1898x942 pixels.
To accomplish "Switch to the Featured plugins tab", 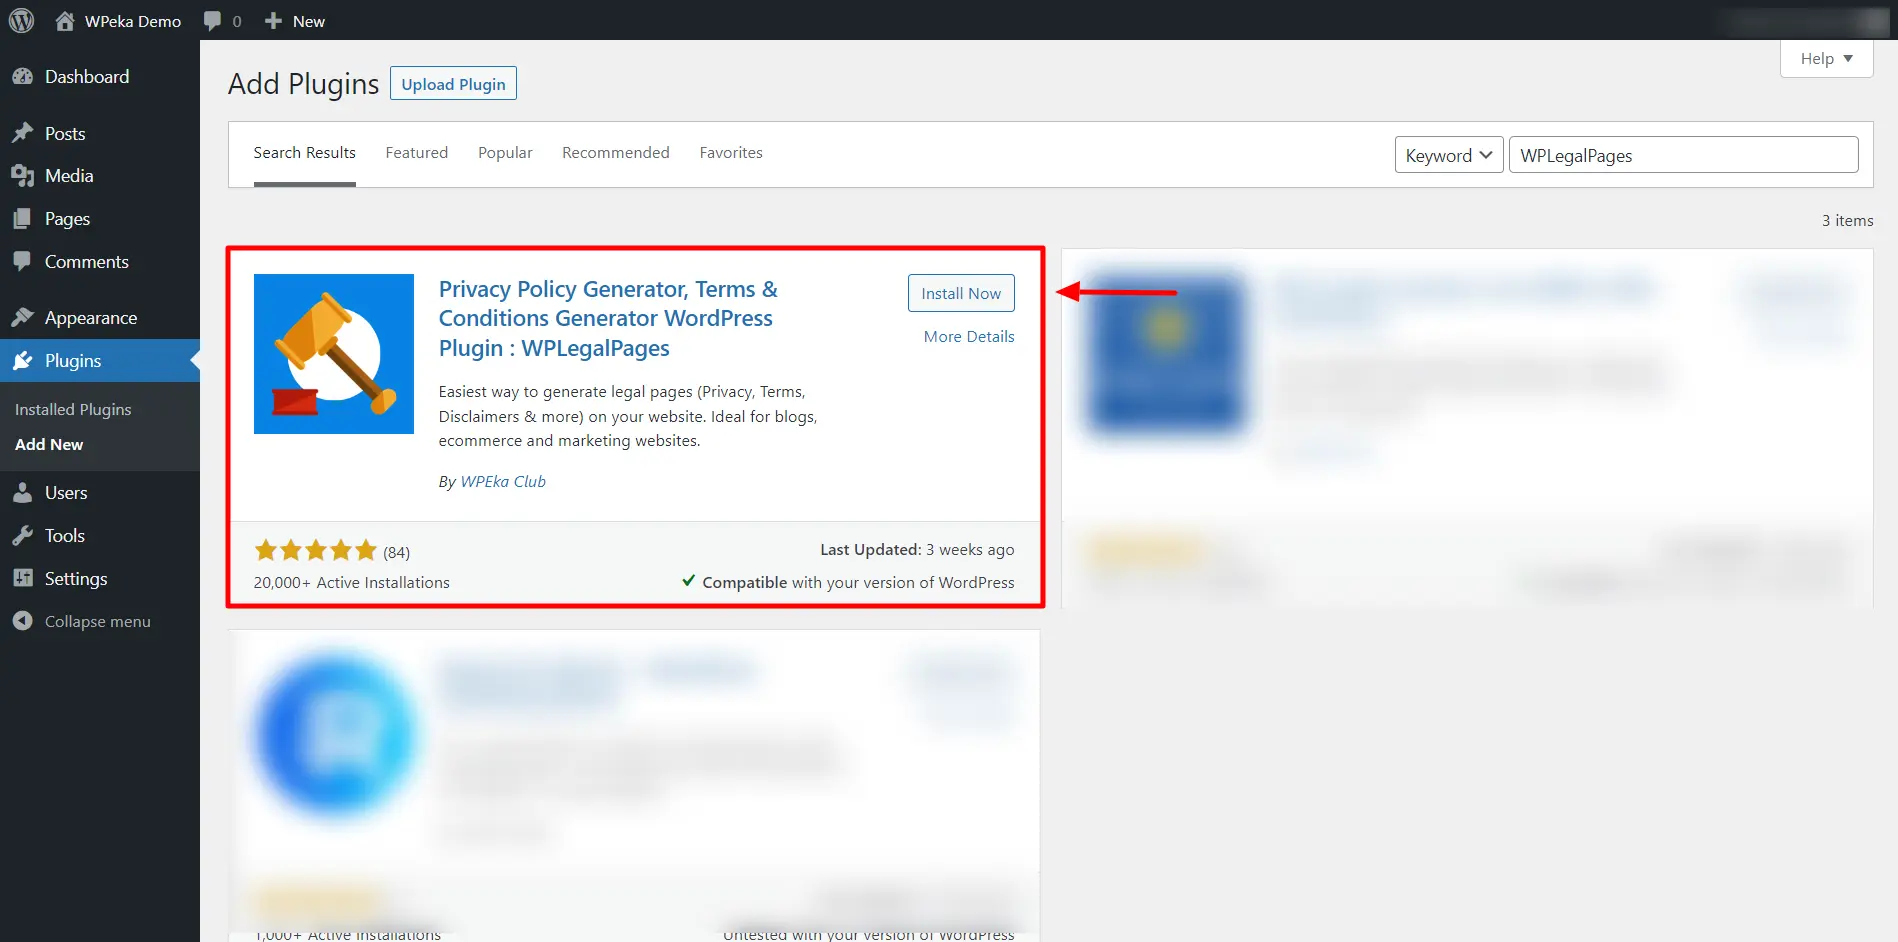I will 416,152.
